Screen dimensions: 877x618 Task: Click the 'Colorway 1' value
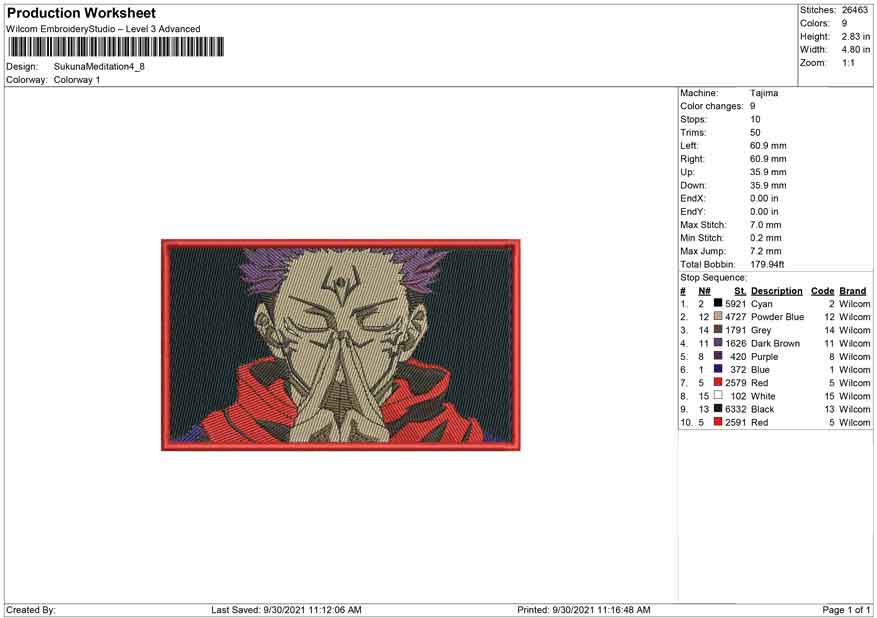click(77, 80)
